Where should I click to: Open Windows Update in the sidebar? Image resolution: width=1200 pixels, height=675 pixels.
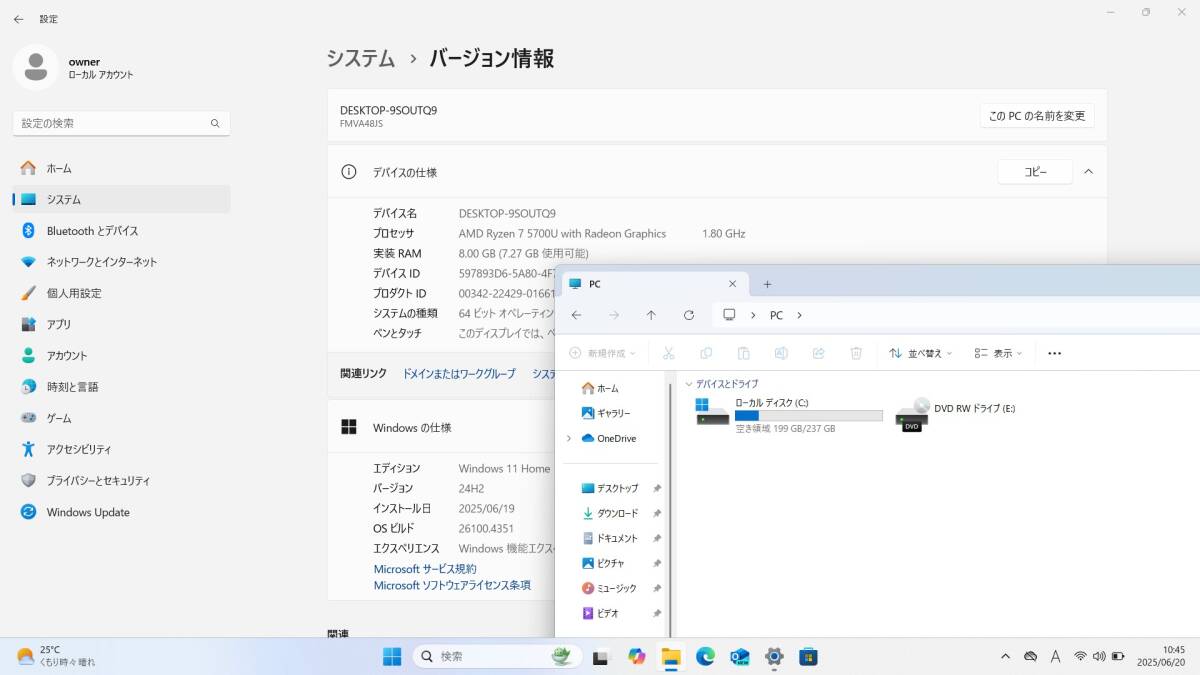coord(88,512)
